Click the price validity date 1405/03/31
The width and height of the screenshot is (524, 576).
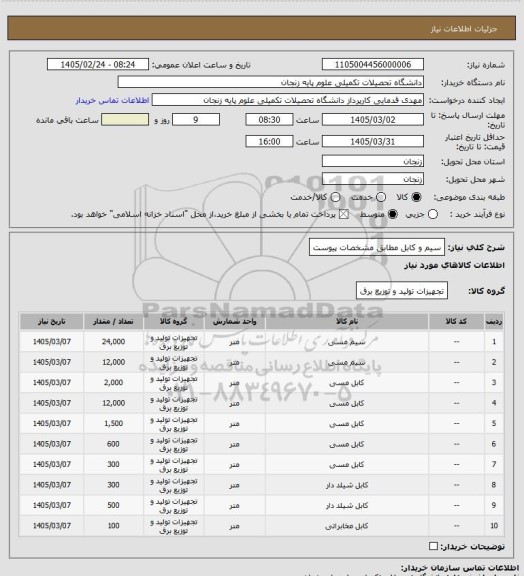coord(373,141)
